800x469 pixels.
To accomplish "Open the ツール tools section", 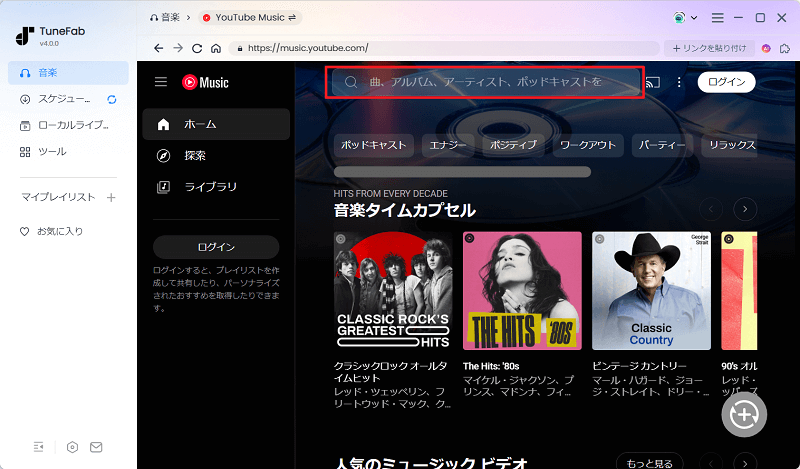I will [43, 152].
